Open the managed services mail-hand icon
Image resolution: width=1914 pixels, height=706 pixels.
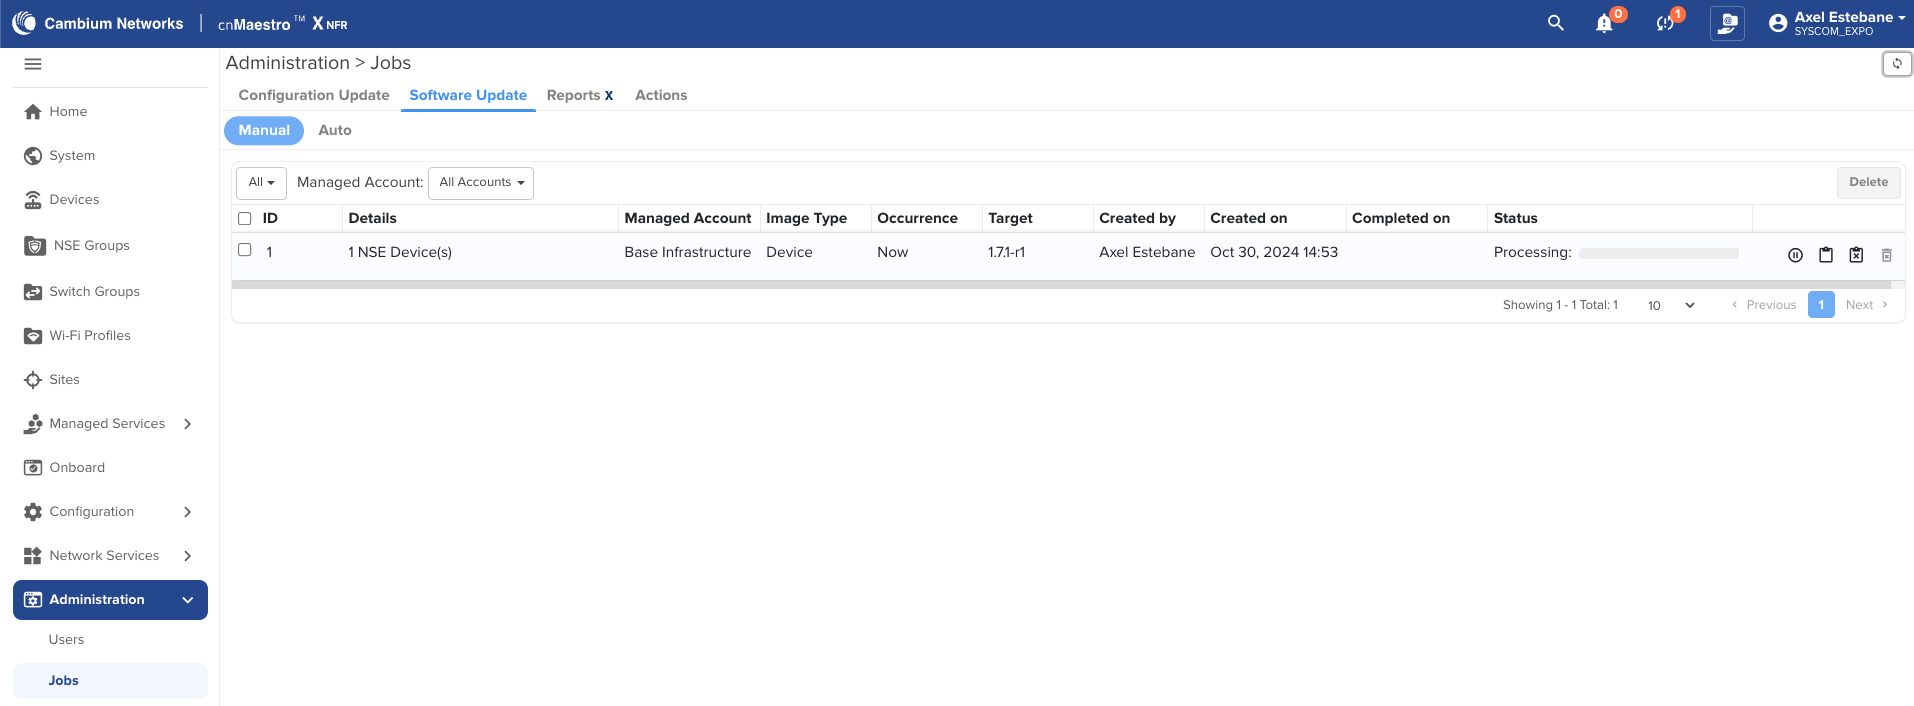[1727, 23]
